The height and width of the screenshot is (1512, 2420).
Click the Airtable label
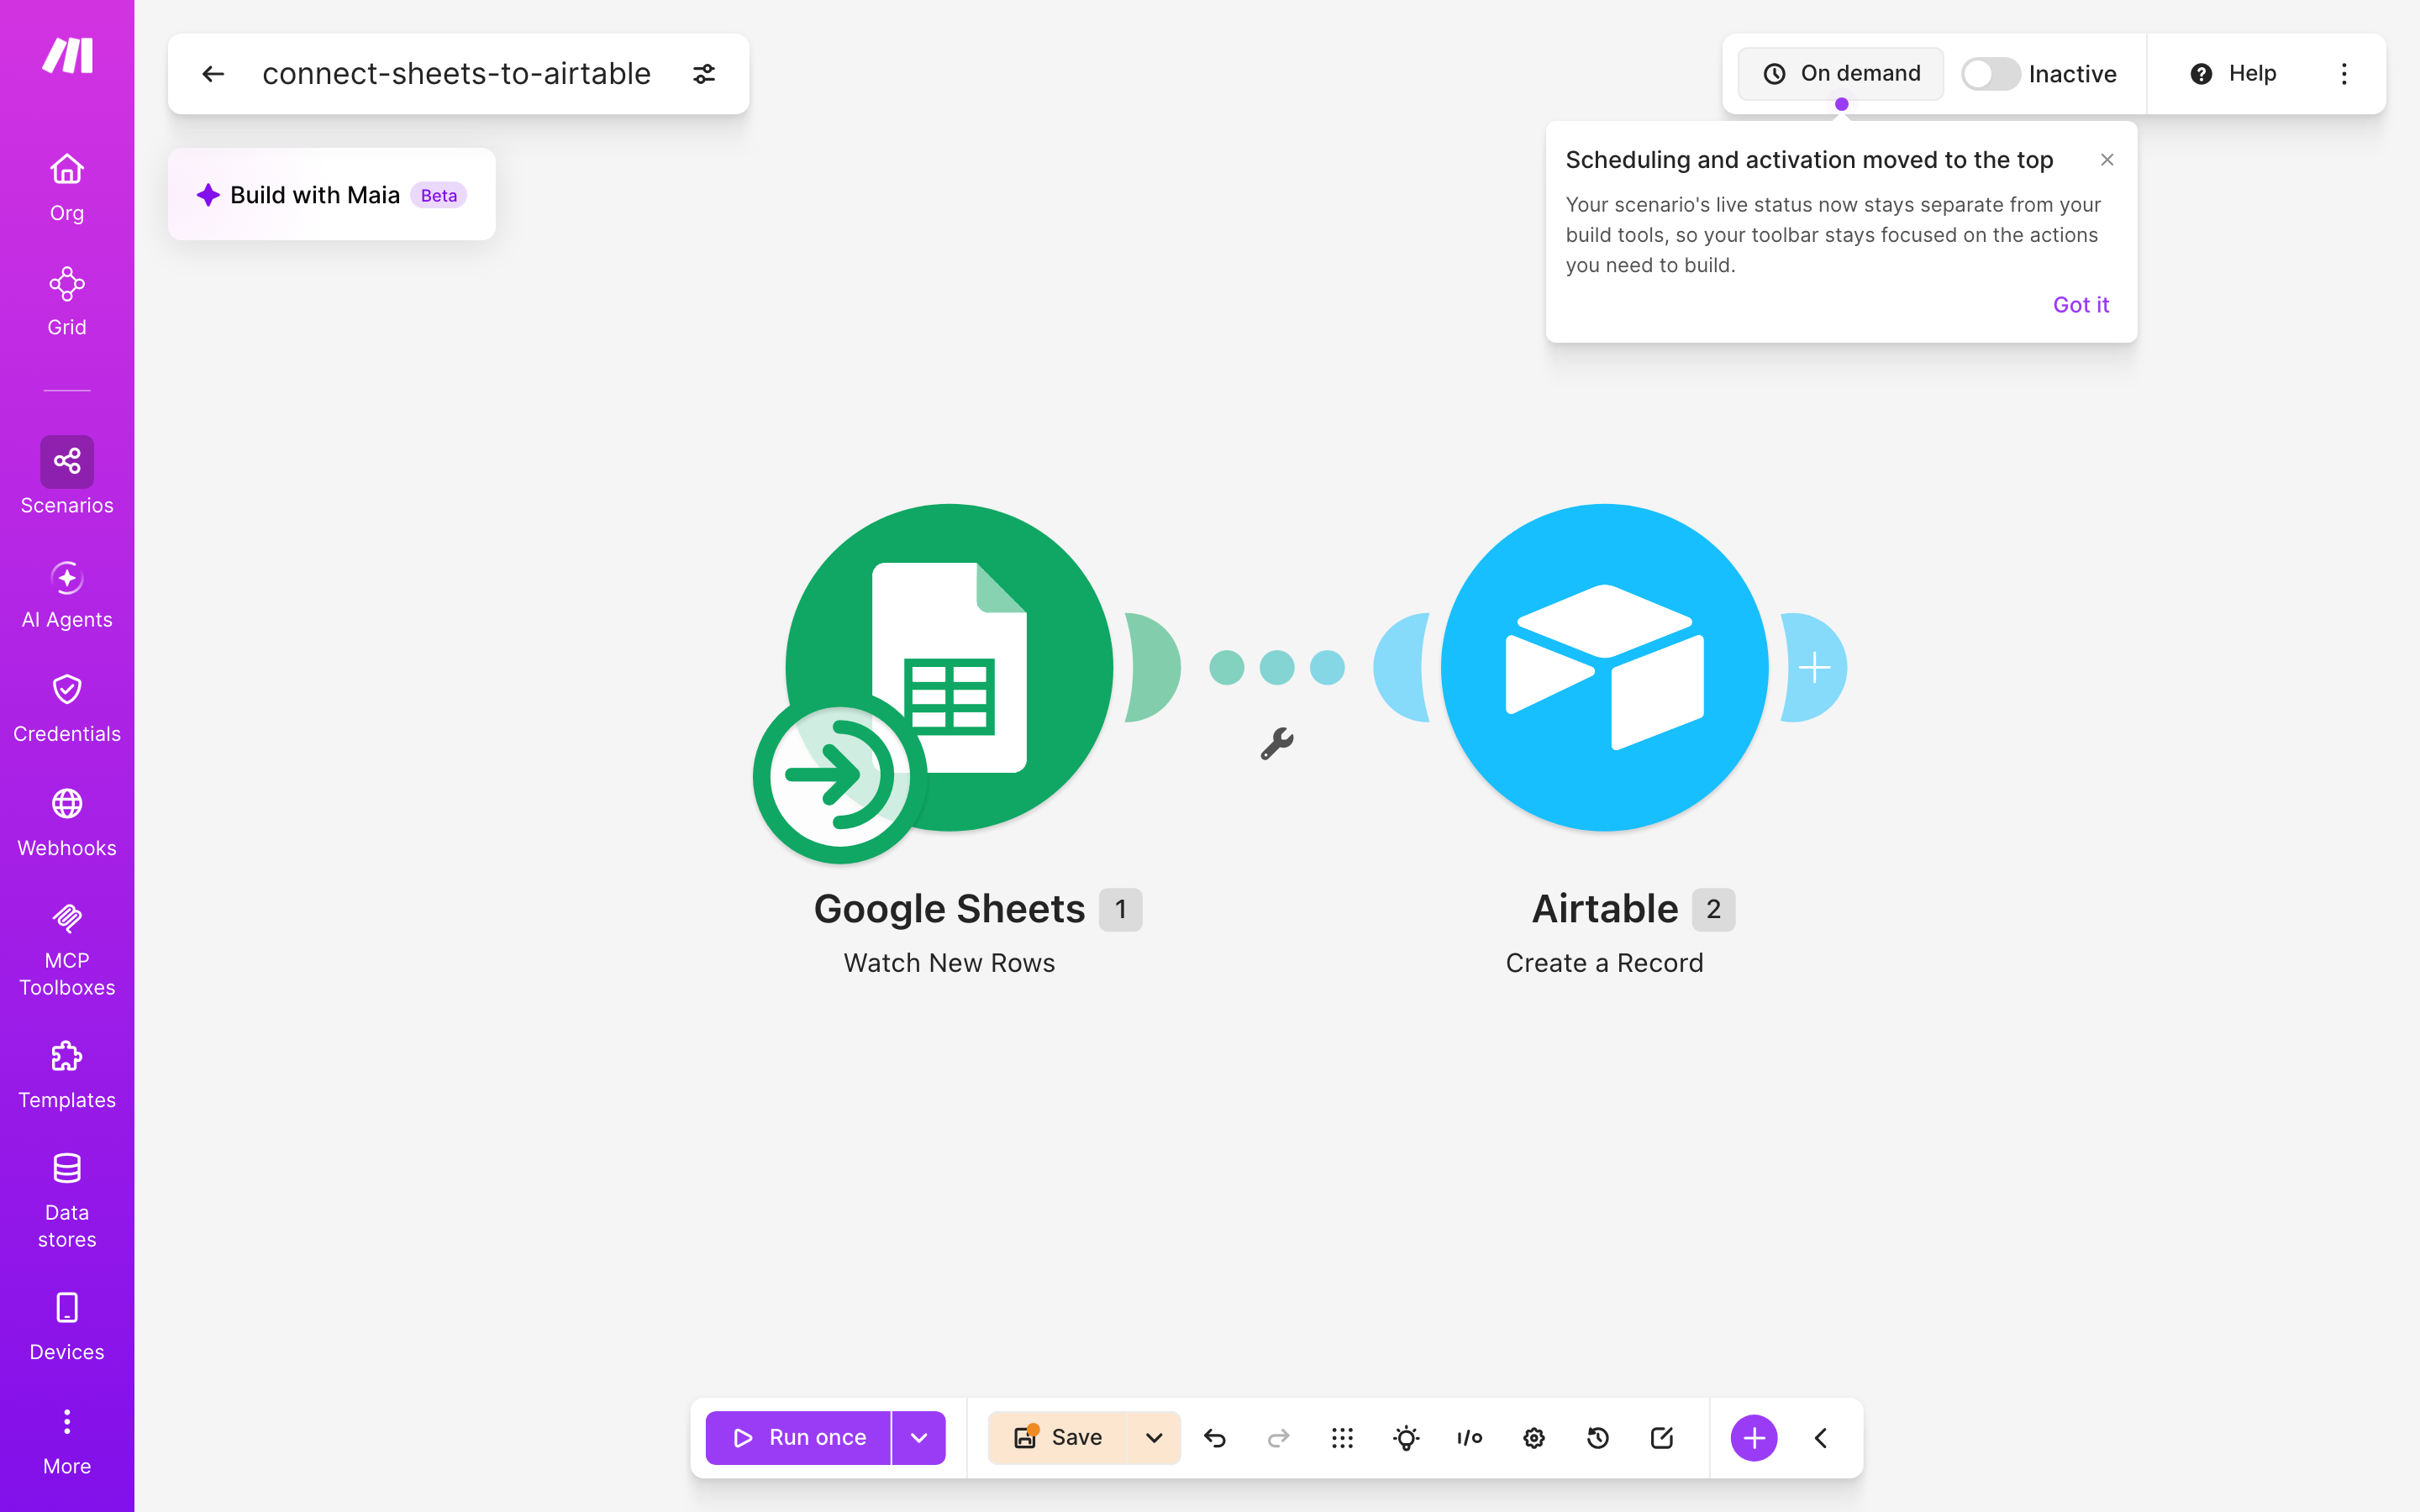(x=1605, y=909)
